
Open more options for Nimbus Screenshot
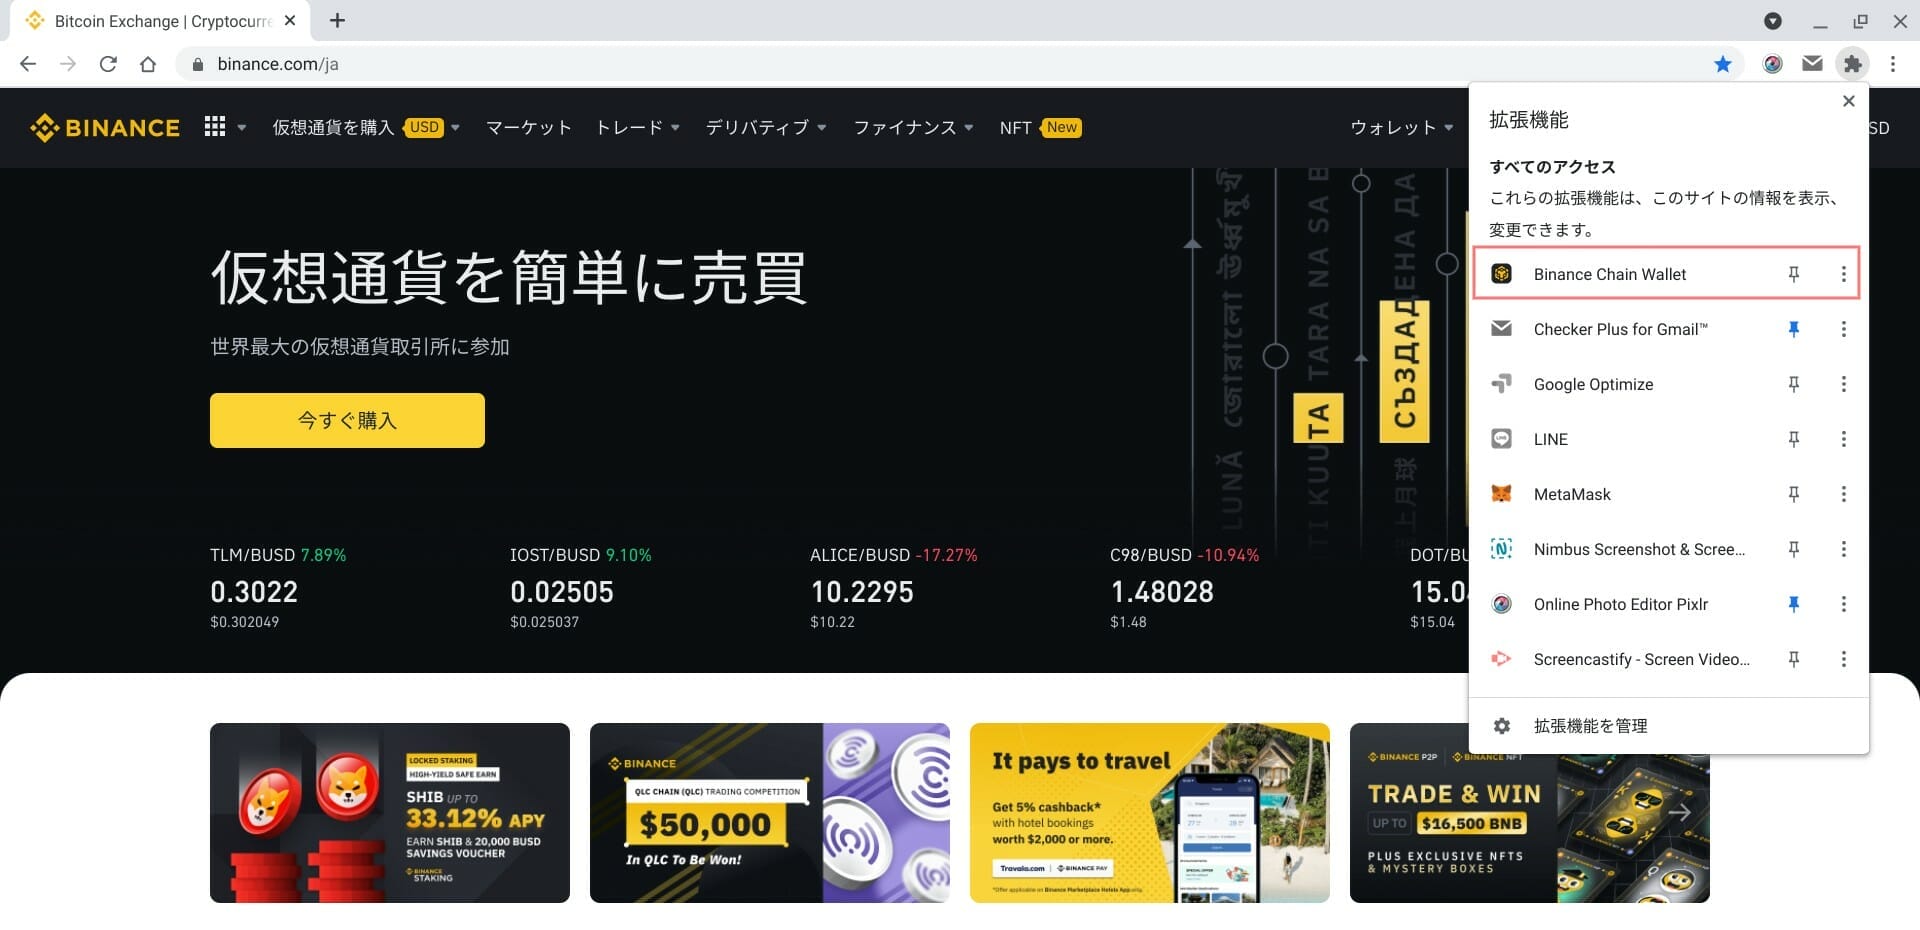click(1844, 549)
